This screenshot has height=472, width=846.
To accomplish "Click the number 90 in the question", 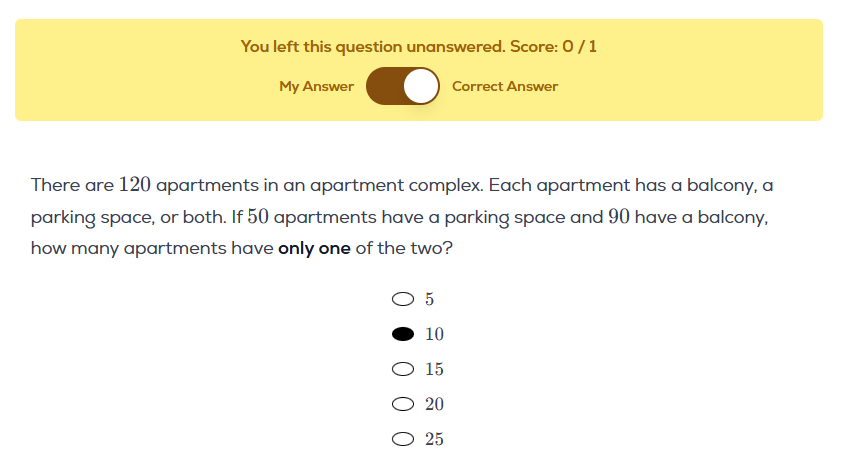I will tap(619, 217).
